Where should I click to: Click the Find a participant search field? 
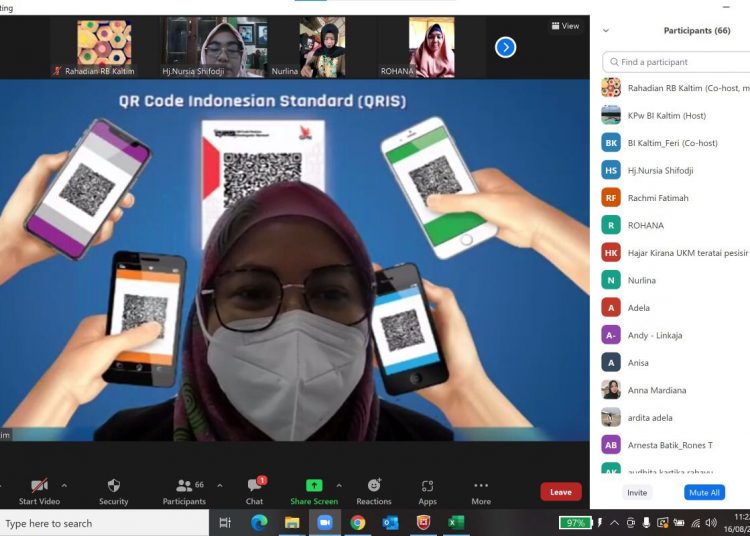680,62
